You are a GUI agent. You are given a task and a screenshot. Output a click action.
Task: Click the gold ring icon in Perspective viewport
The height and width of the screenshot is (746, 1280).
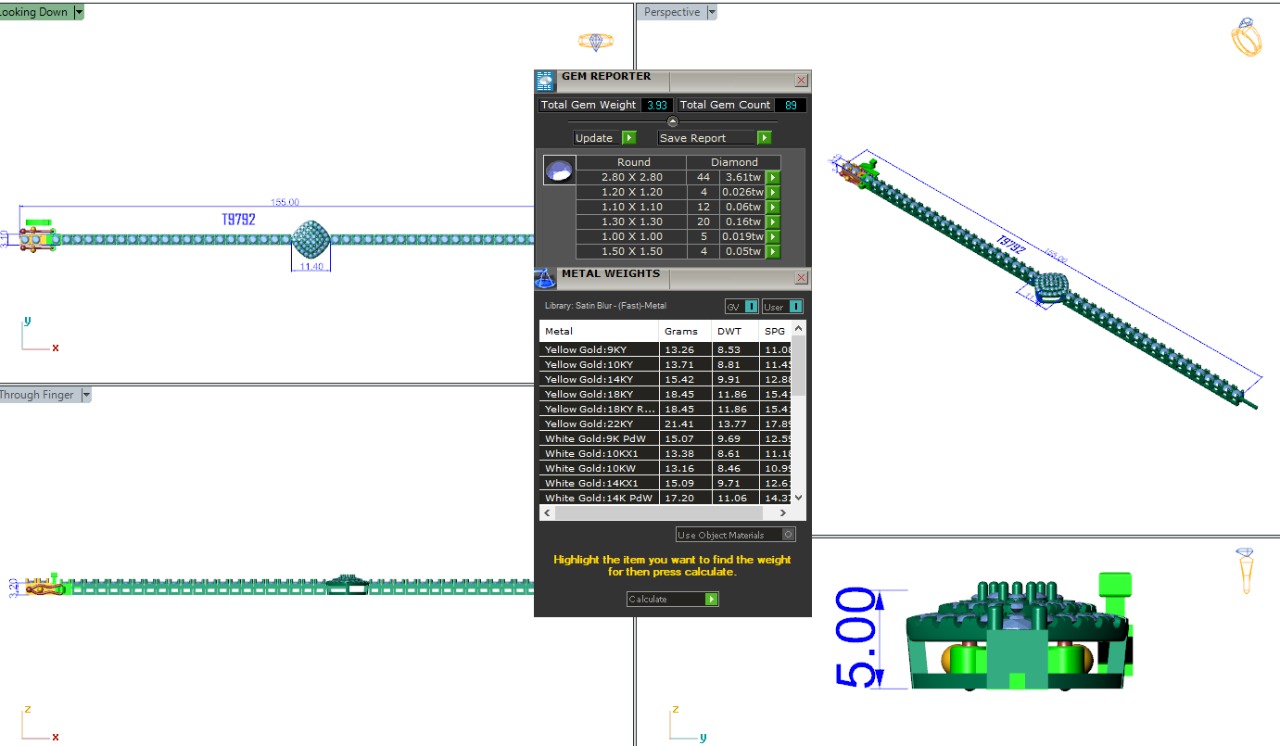1246,37
